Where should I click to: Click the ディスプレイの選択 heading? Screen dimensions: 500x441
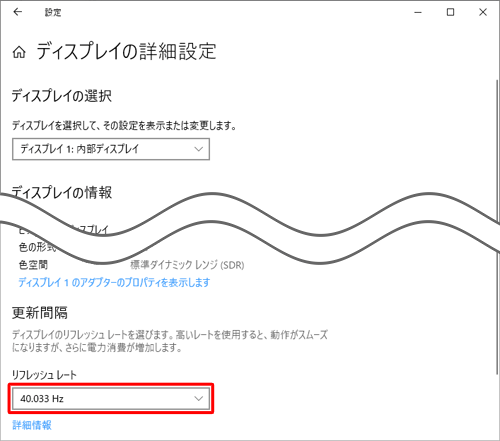tap(62, 96)
